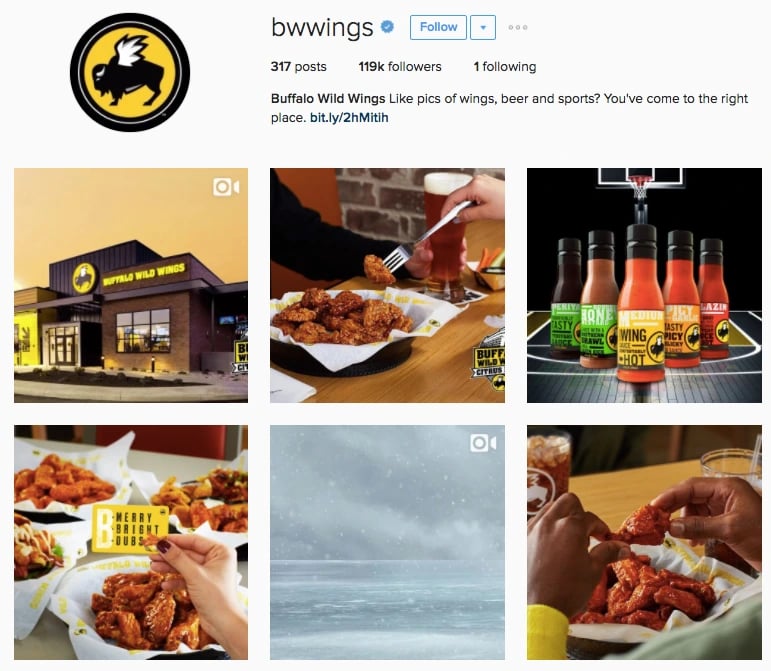771x671 pixels.
Task: Open the snowy ocean video post
Action: pyautogui.click(x=387, y=542)
